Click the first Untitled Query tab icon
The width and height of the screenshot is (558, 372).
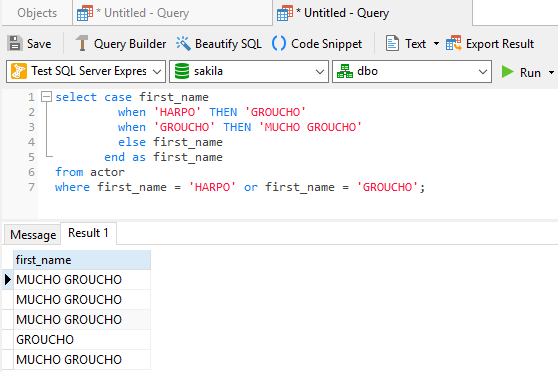click(85, 13)
